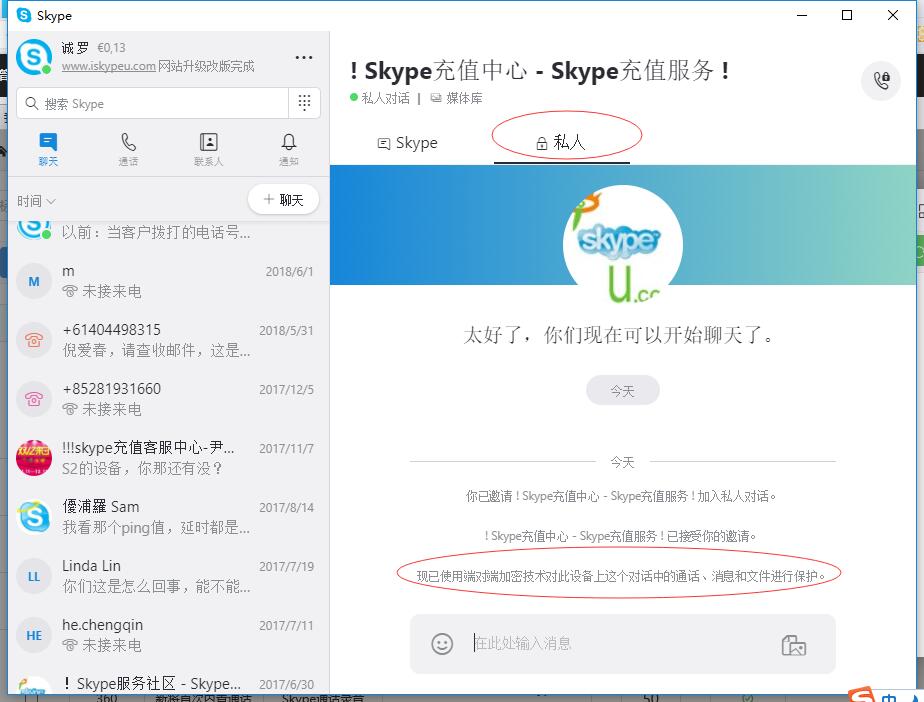Screen dimensions: 924x702
Task: Open the 通话 calls tab
Action: click(x=128, y=150)
